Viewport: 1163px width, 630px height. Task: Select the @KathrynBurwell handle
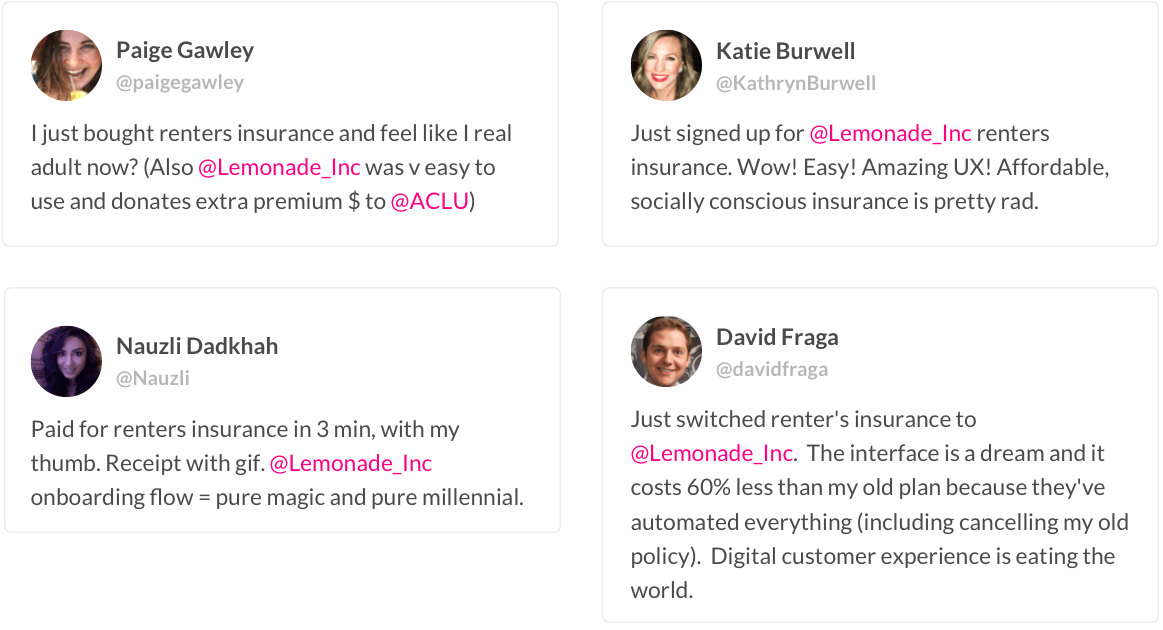[796, 83]
